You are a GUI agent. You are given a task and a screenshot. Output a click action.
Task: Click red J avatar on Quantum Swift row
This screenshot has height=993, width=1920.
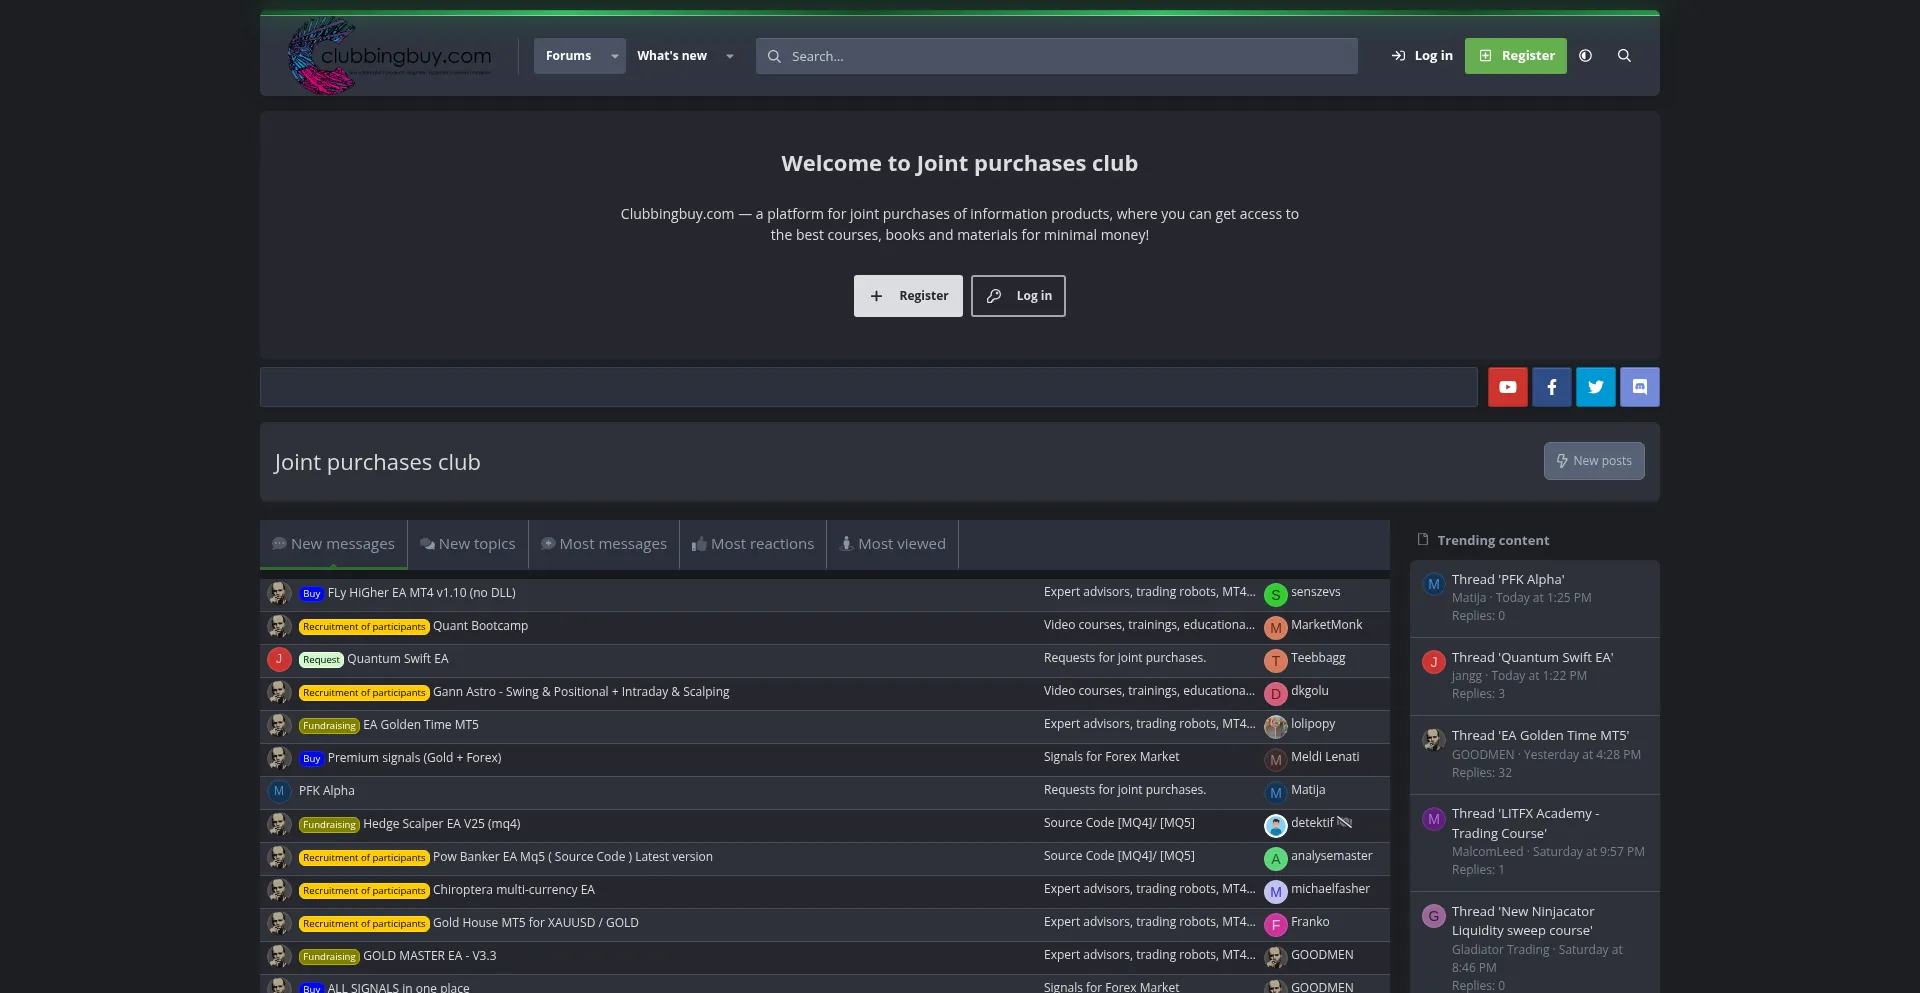click(279, 659)
